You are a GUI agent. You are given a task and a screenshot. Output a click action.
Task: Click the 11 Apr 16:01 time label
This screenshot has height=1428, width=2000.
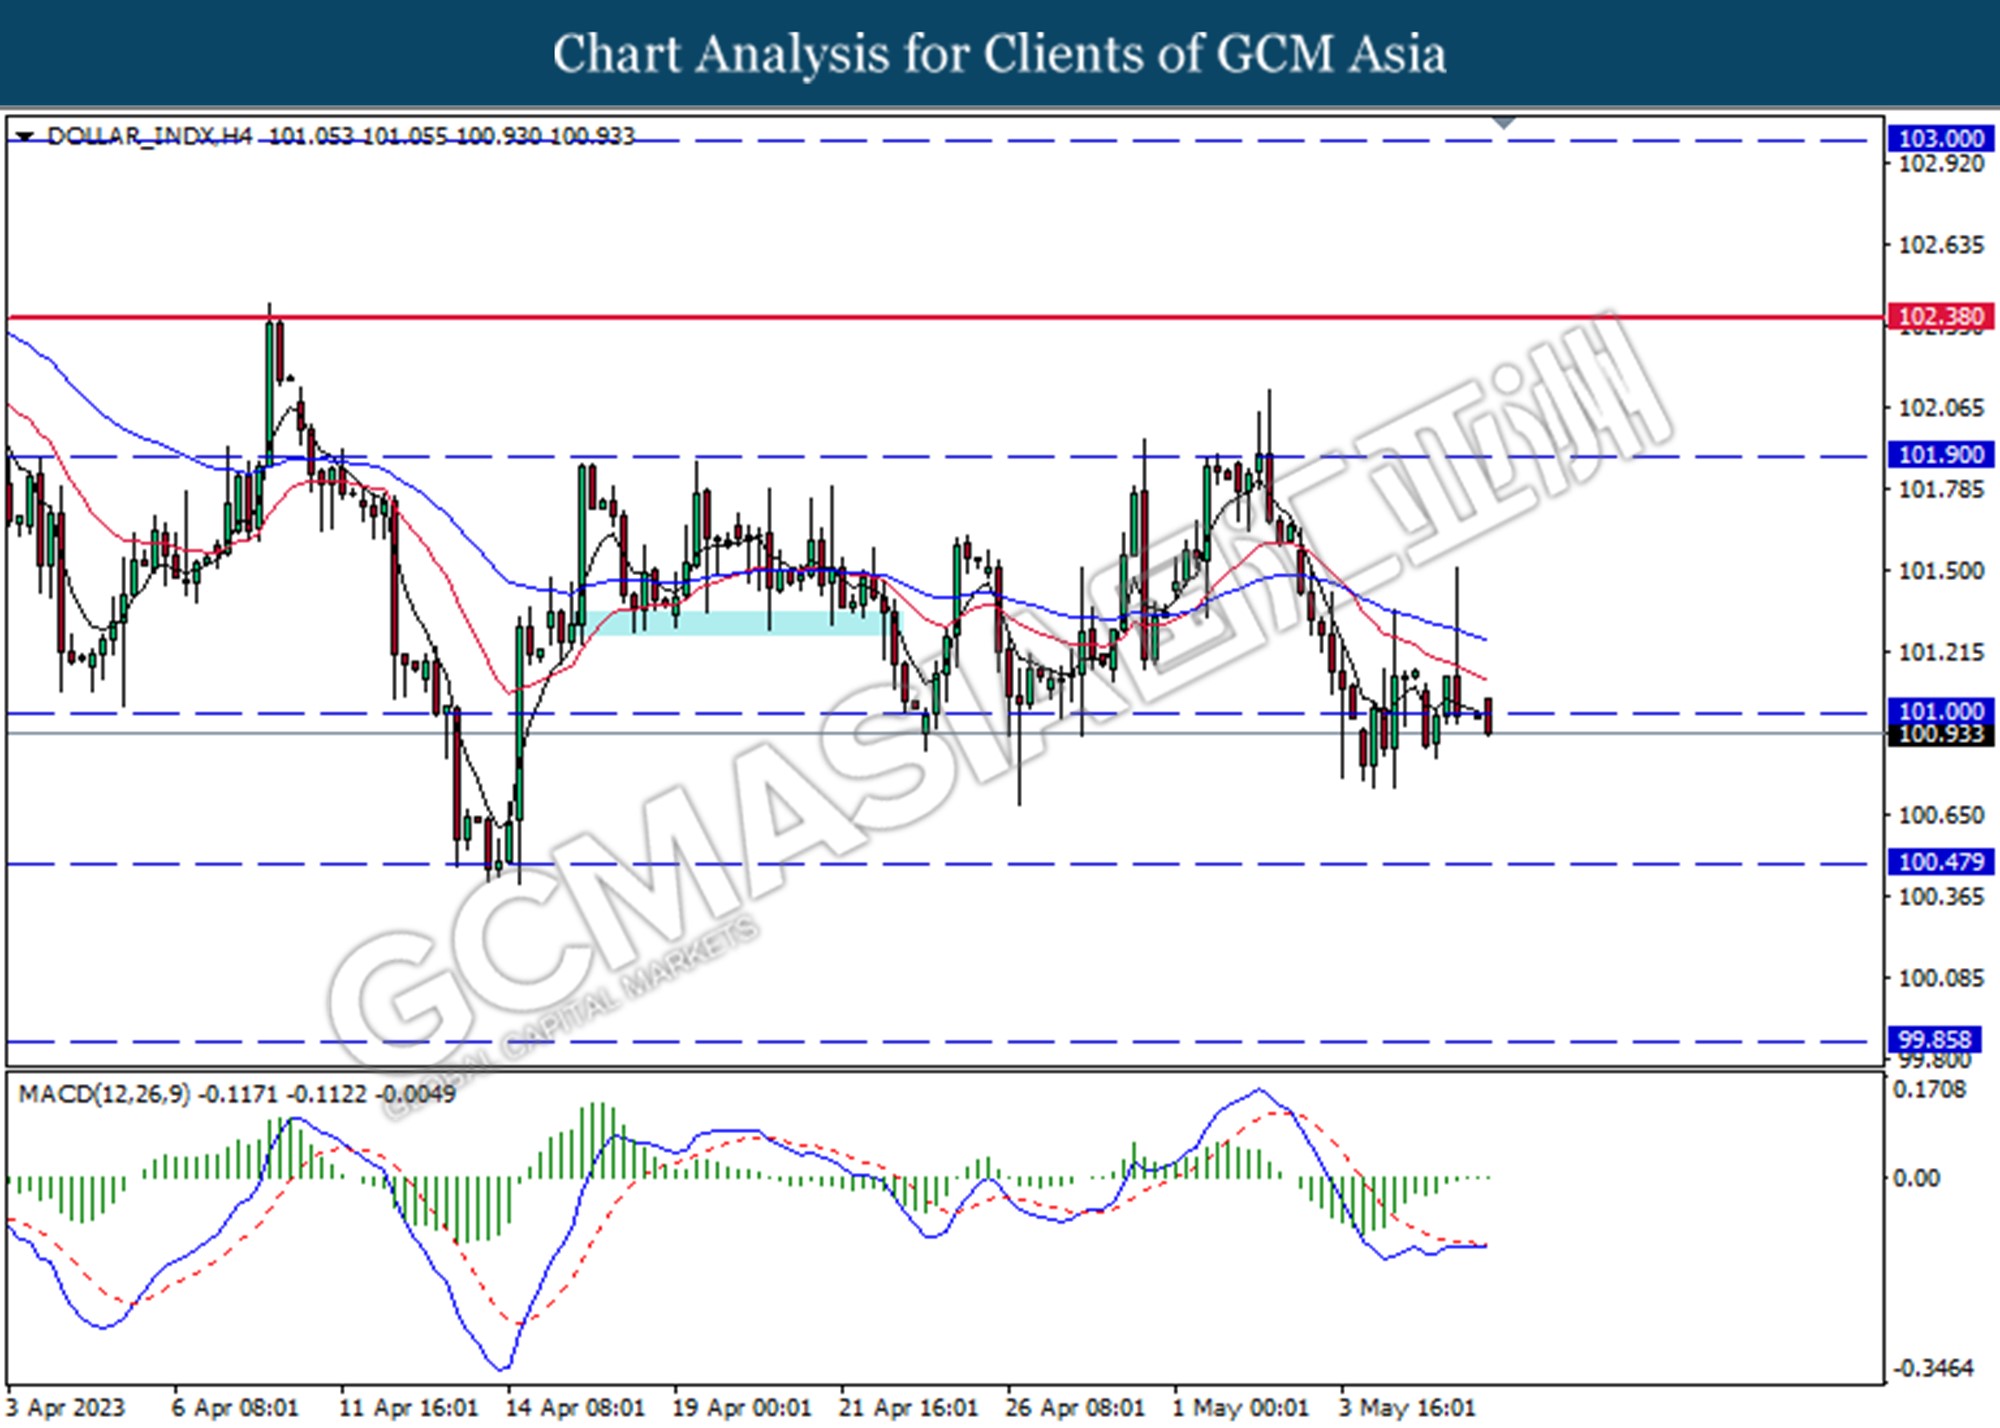408,1408
